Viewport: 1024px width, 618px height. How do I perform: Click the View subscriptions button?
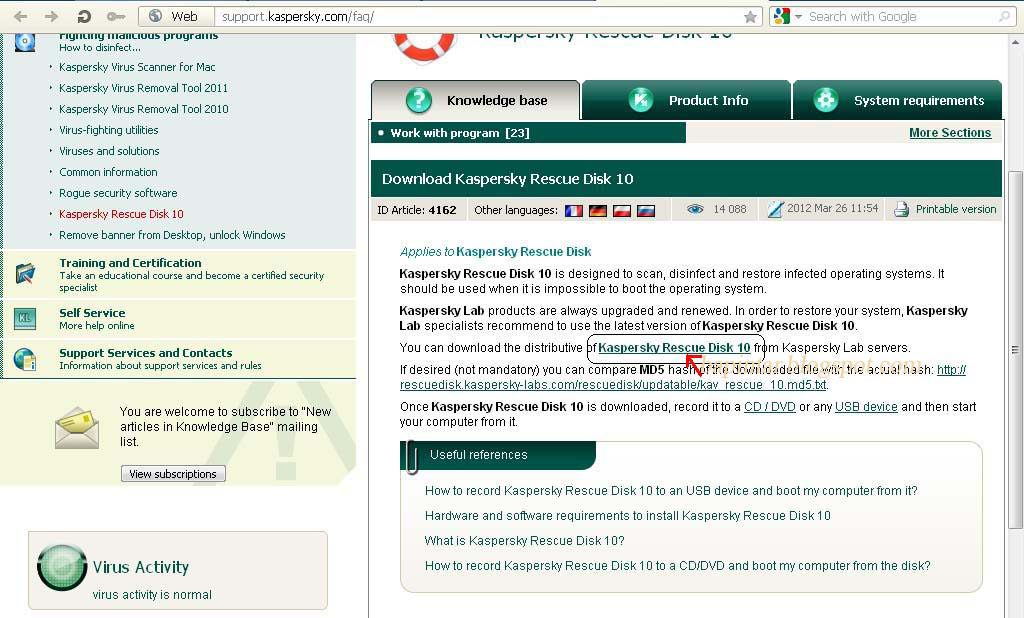point(173,474)
